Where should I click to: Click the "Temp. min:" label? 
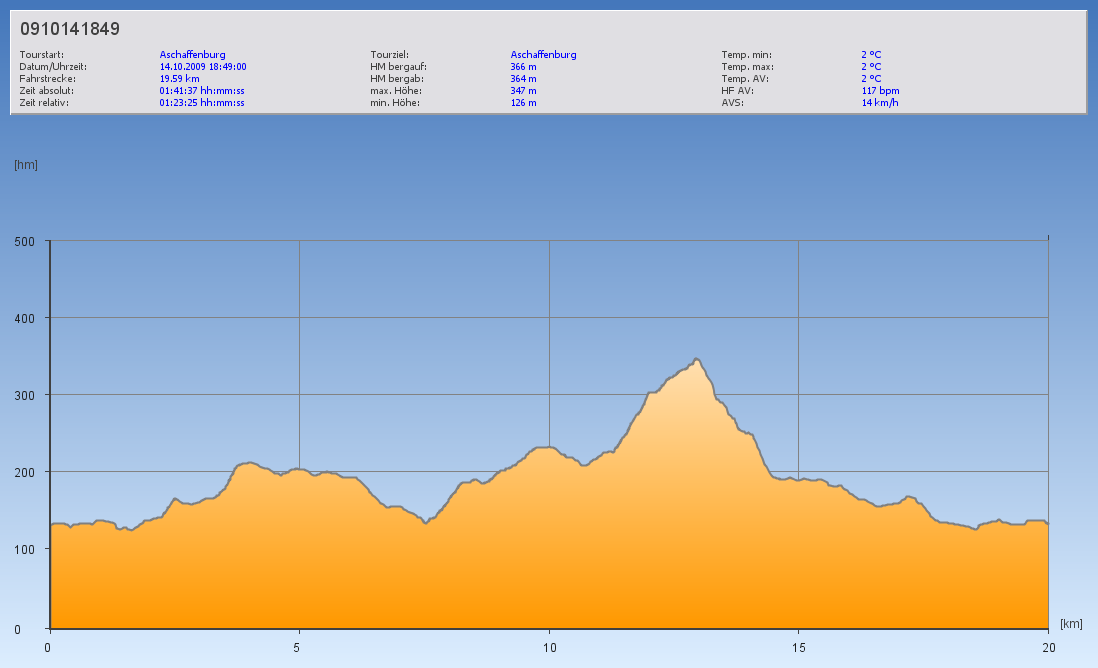(x=746, y=55)
